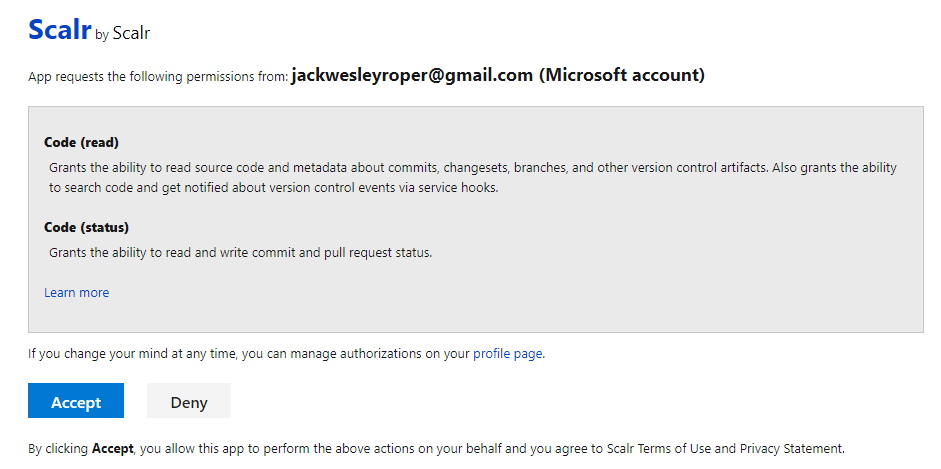Click the blue Scalr app title
941x469 pixels.
tap(59, 31)
